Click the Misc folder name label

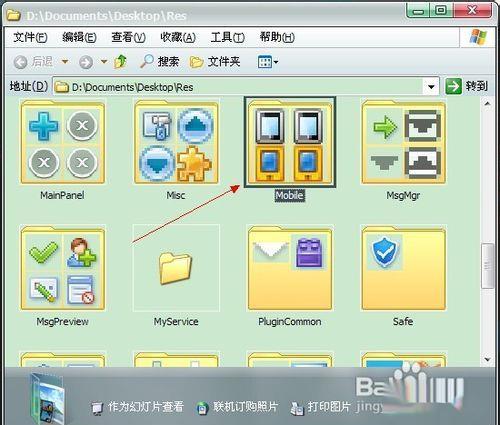(x=176, y=195)
